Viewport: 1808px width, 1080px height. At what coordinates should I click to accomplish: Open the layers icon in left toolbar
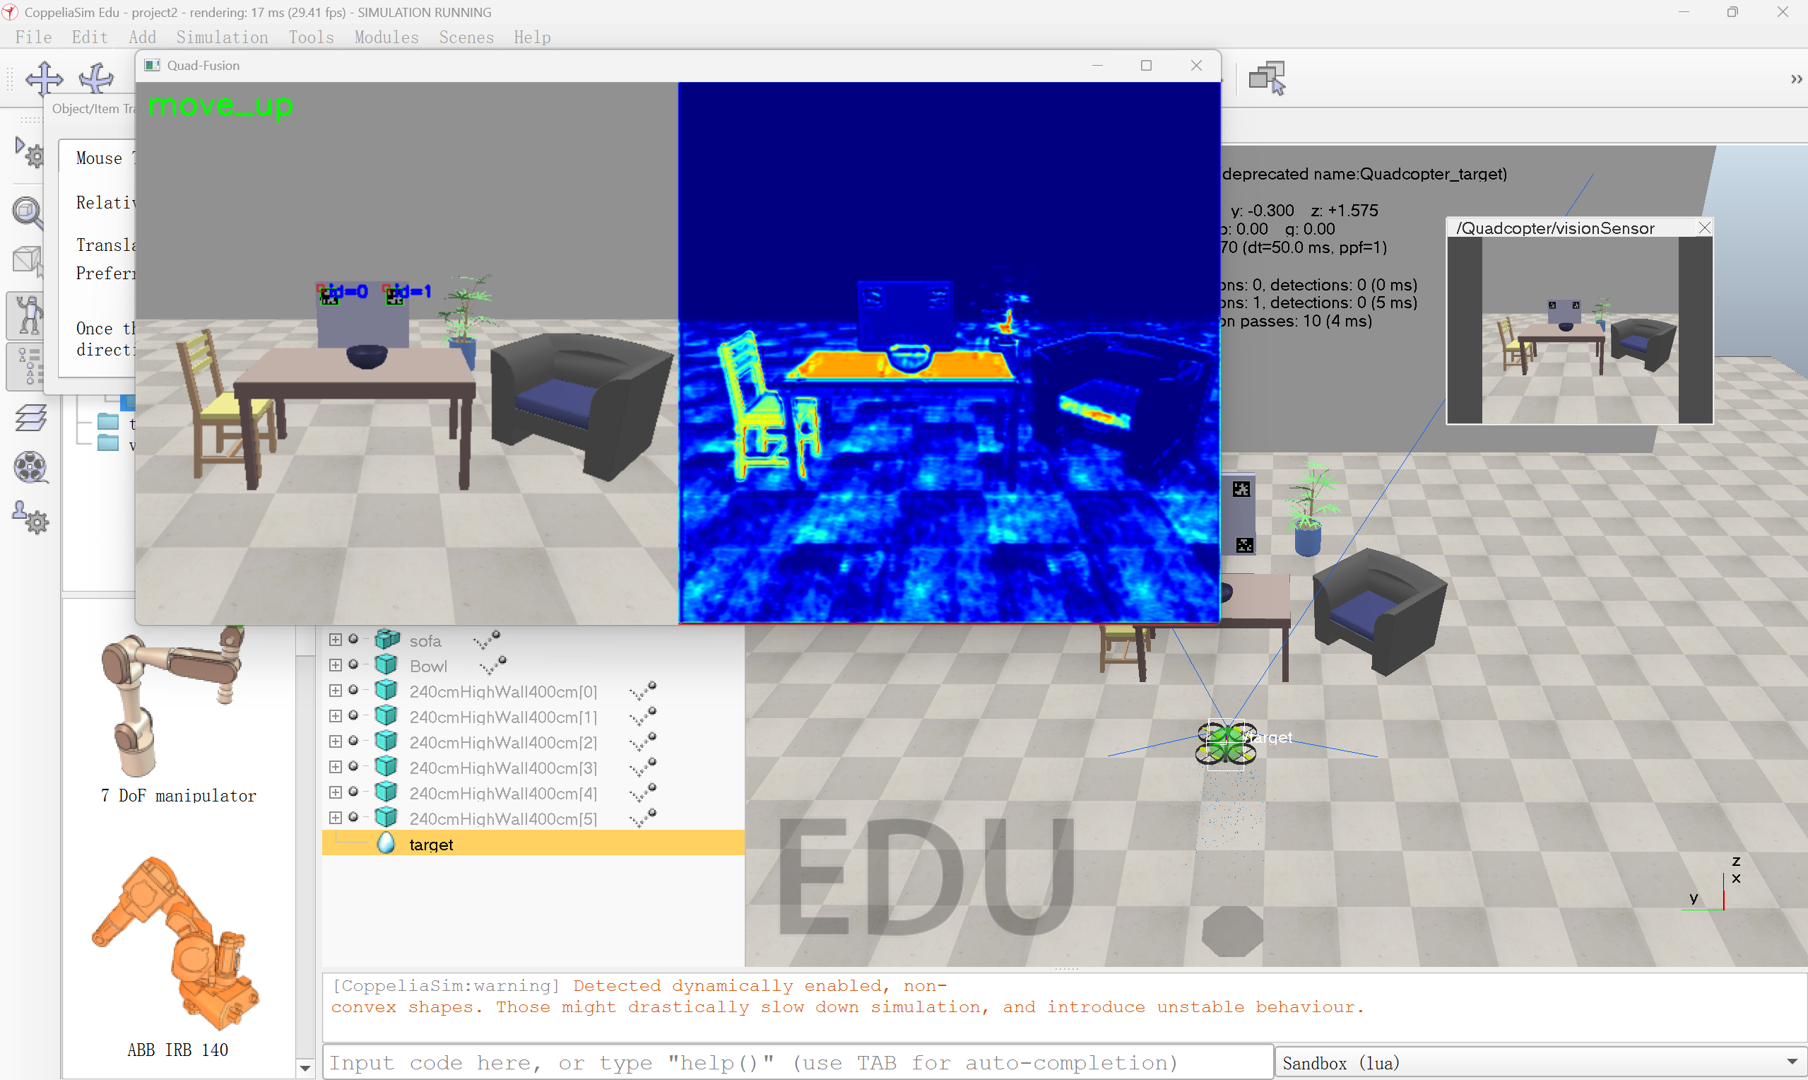(30, 418)
